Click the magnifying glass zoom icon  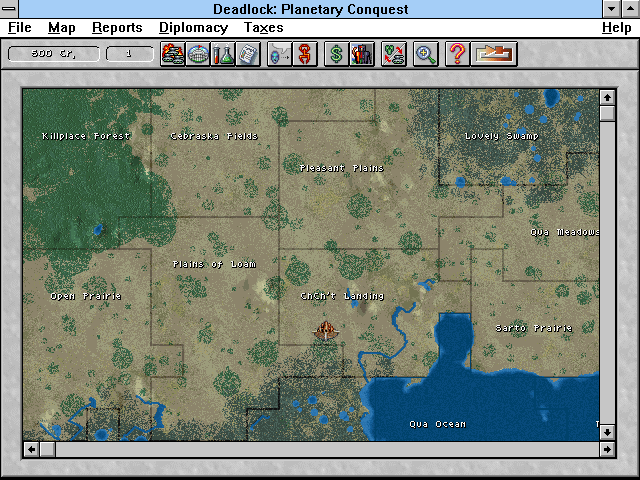click(426, 54)
